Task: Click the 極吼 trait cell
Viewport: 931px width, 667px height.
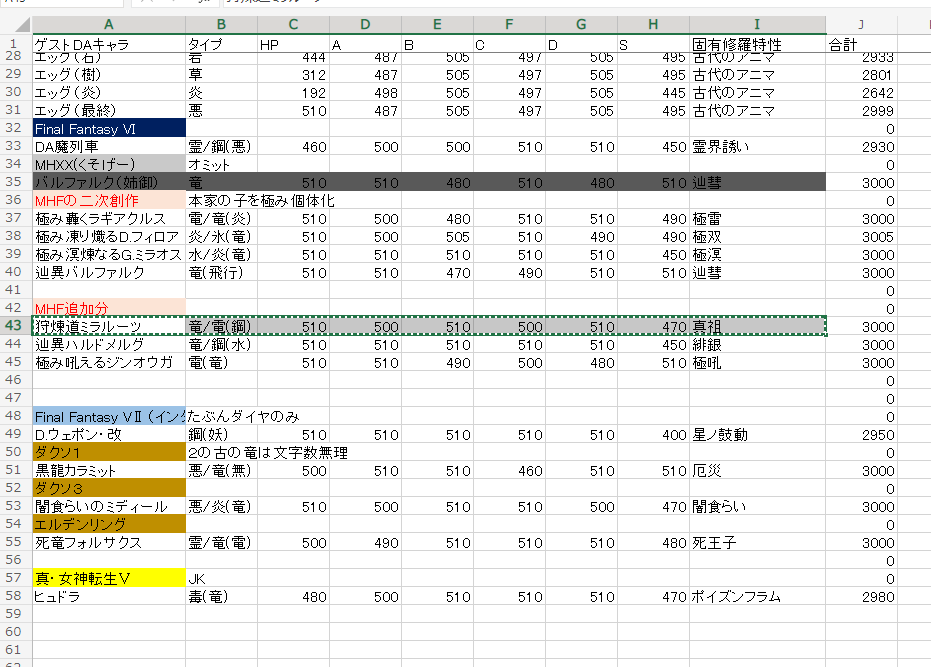Action: click(757, 362)
